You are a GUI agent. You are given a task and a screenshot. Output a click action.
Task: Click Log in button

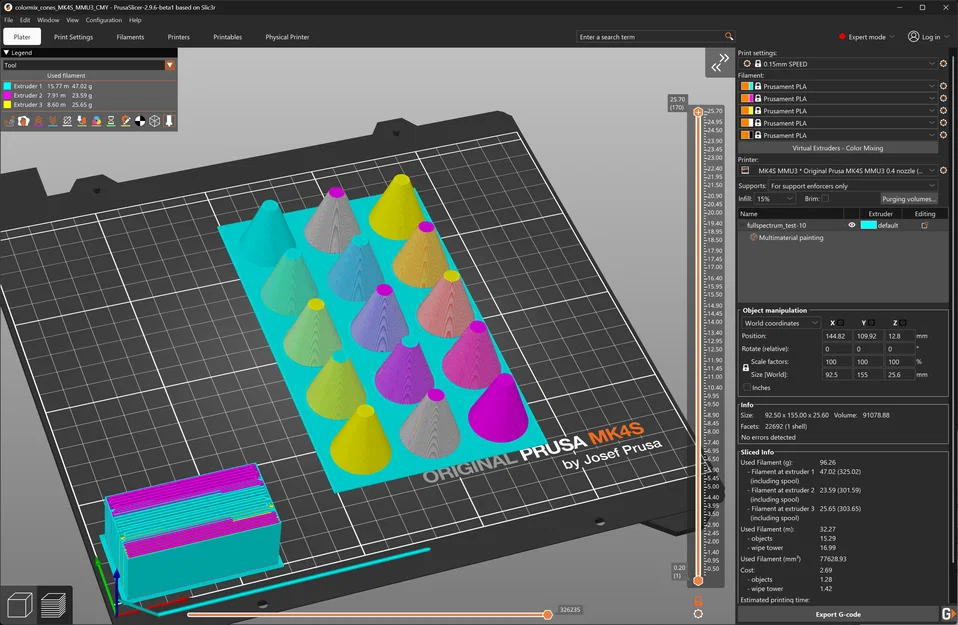point(928,37)
